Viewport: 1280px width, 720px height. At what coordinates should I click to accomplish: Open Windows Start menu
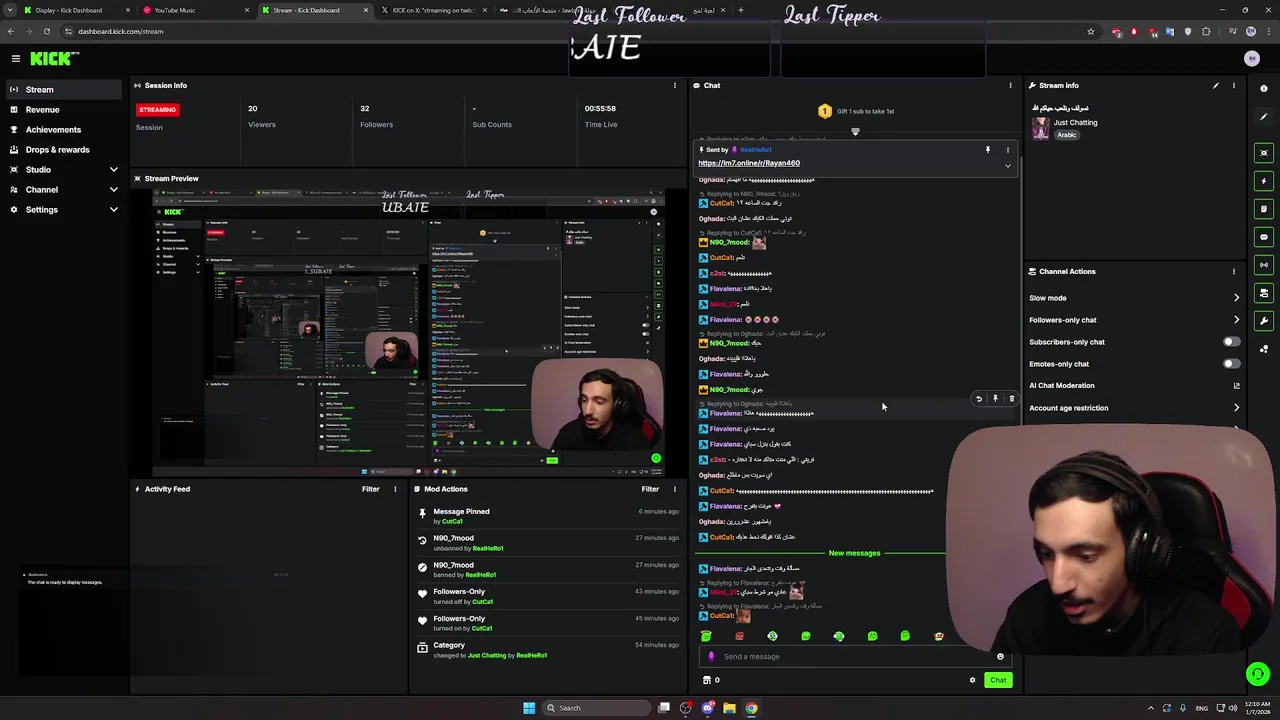click(529, 708)
